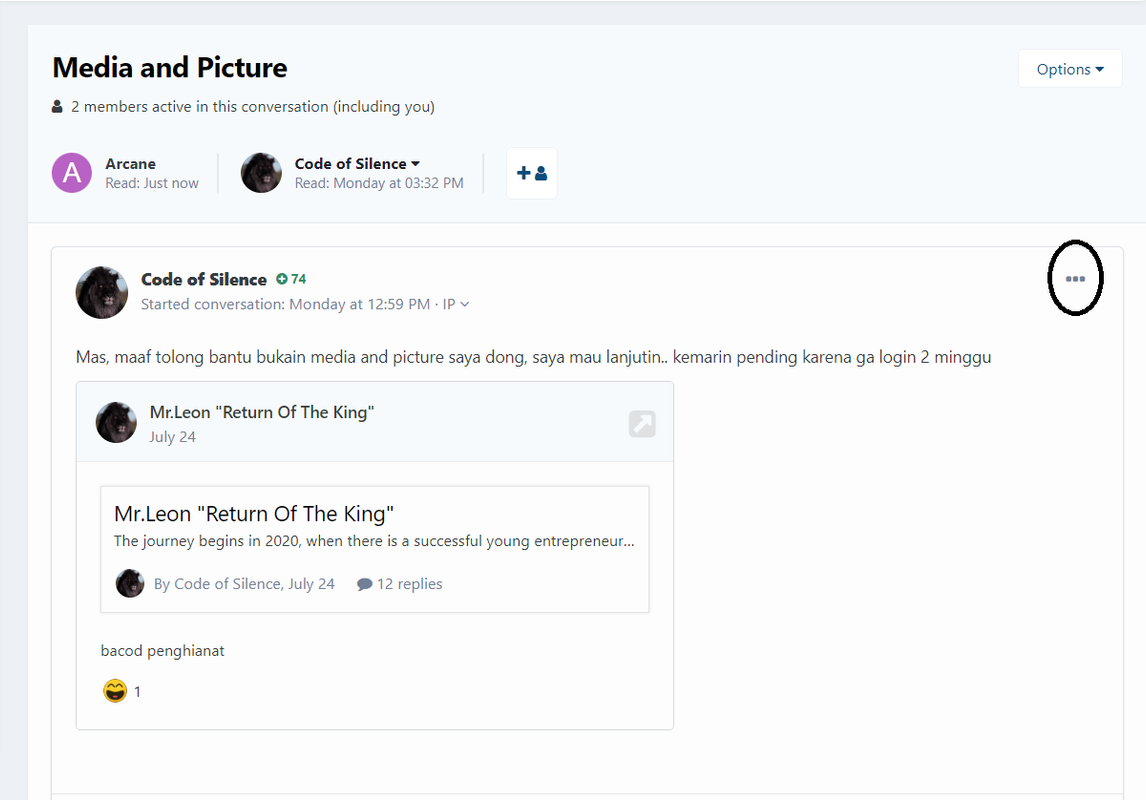Viewport: 1146px width, 800px height.
Task: Click the add member icon button
Action: point(531,173)
